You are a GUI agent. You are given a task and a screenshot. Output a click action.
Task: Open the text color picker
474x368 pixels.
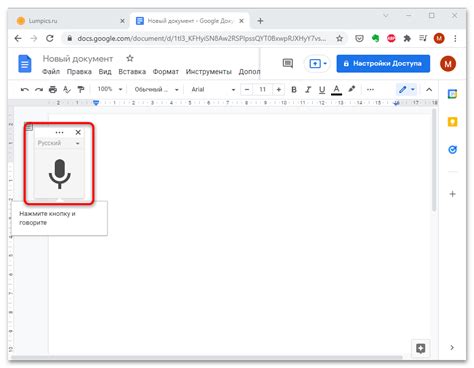(x=336, y=89)
